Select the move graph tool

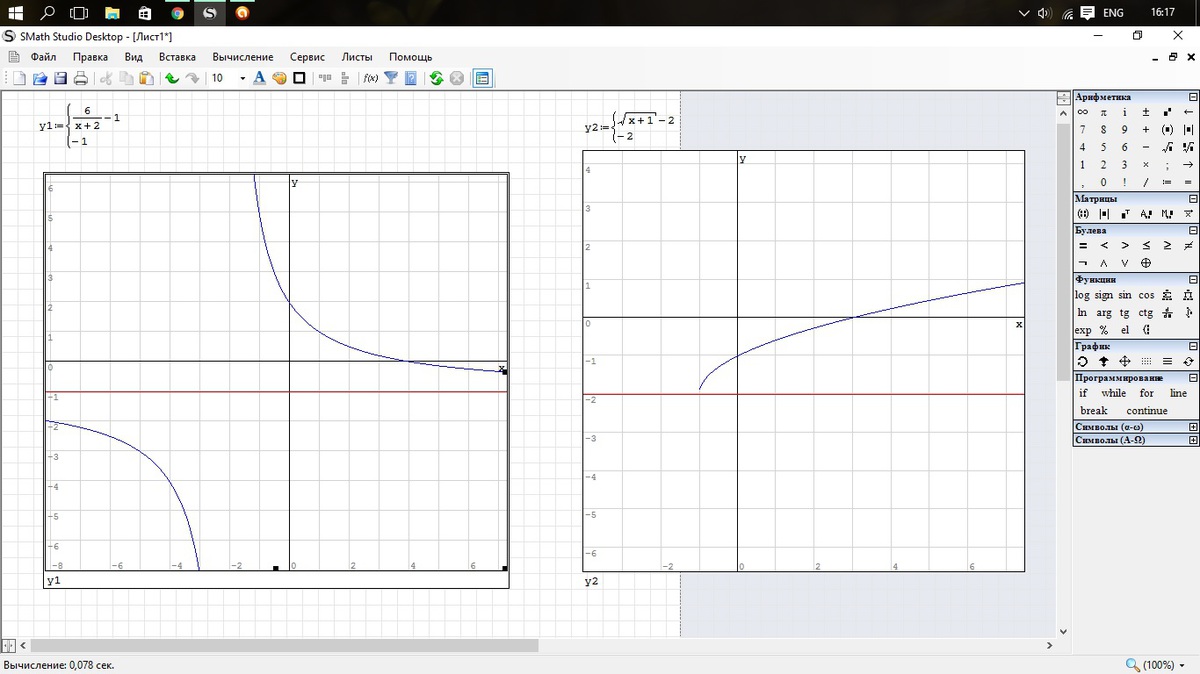pos(1125,361)
